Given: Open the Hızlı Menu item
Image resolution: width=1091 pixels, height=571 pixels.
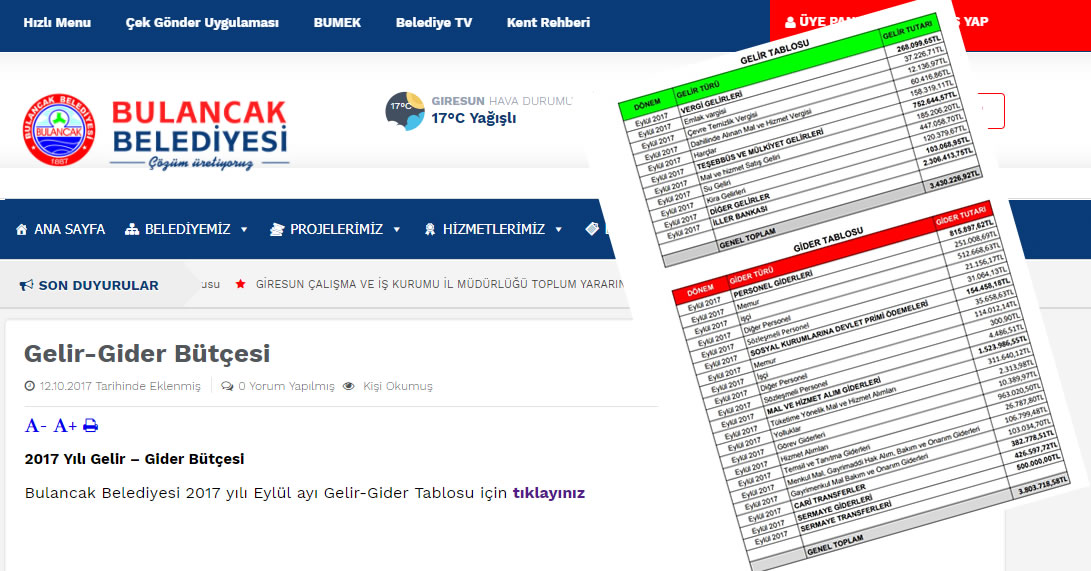Looking at the screenshot, I should [x=57, y=23].
